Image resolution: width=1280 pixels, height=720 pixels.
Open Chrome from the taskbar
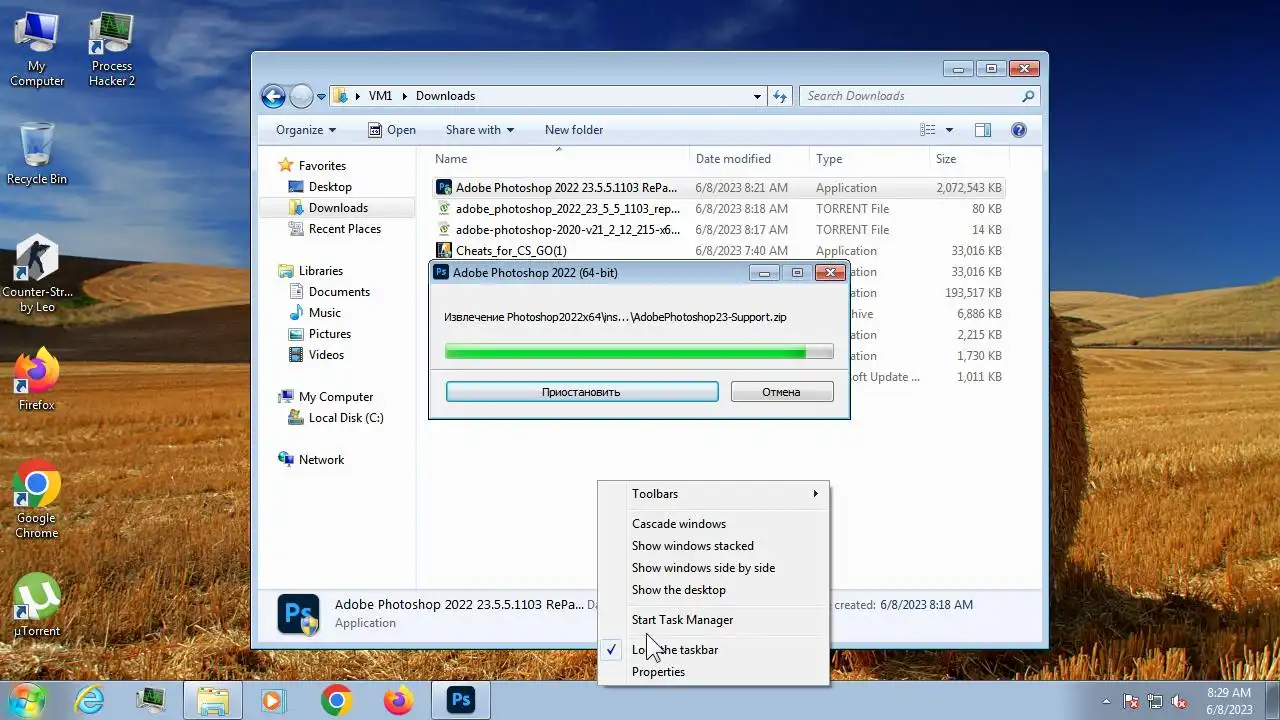click(336, 700)
